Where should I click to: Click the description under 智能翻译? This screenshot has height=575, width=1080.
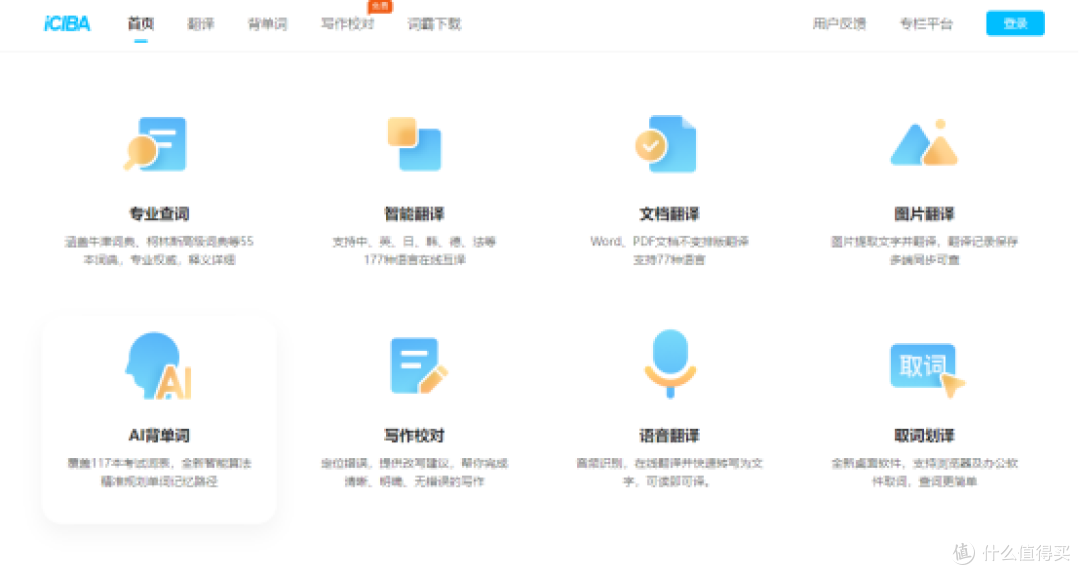point(414,251)
